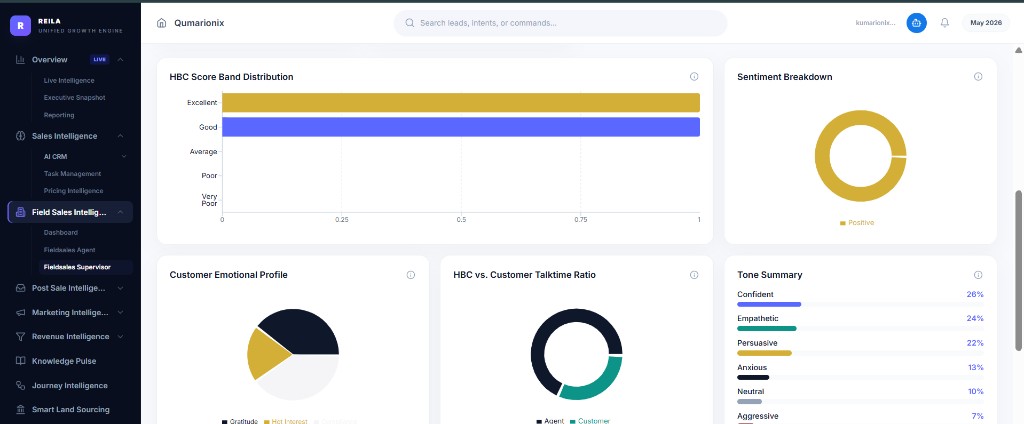The image size is (1024, 424).
Task: Click the LIVE badge next to Overview
Action: (99, 59)
